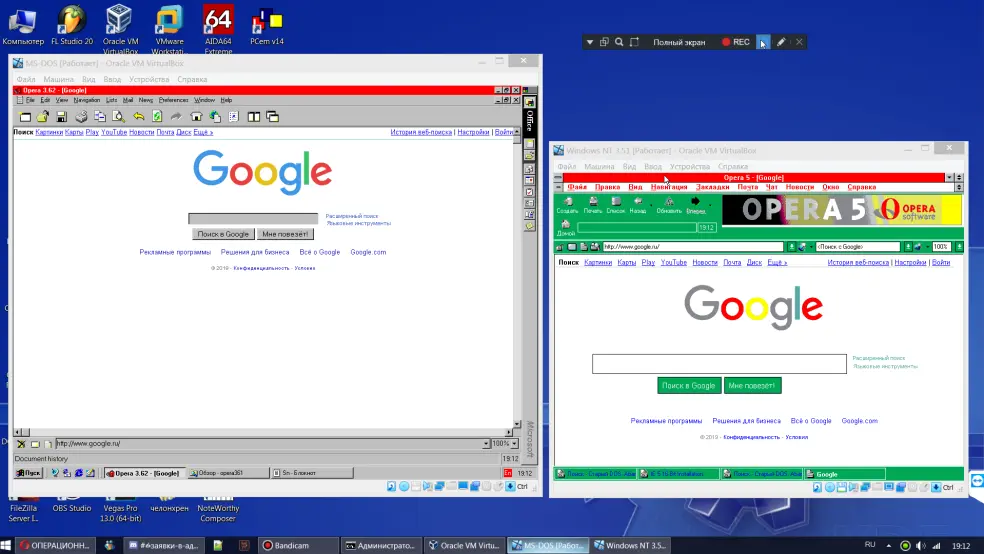Click the globe Hotlist icon in Opera 3.62
The image size is (984, 554).
(215, 117)
